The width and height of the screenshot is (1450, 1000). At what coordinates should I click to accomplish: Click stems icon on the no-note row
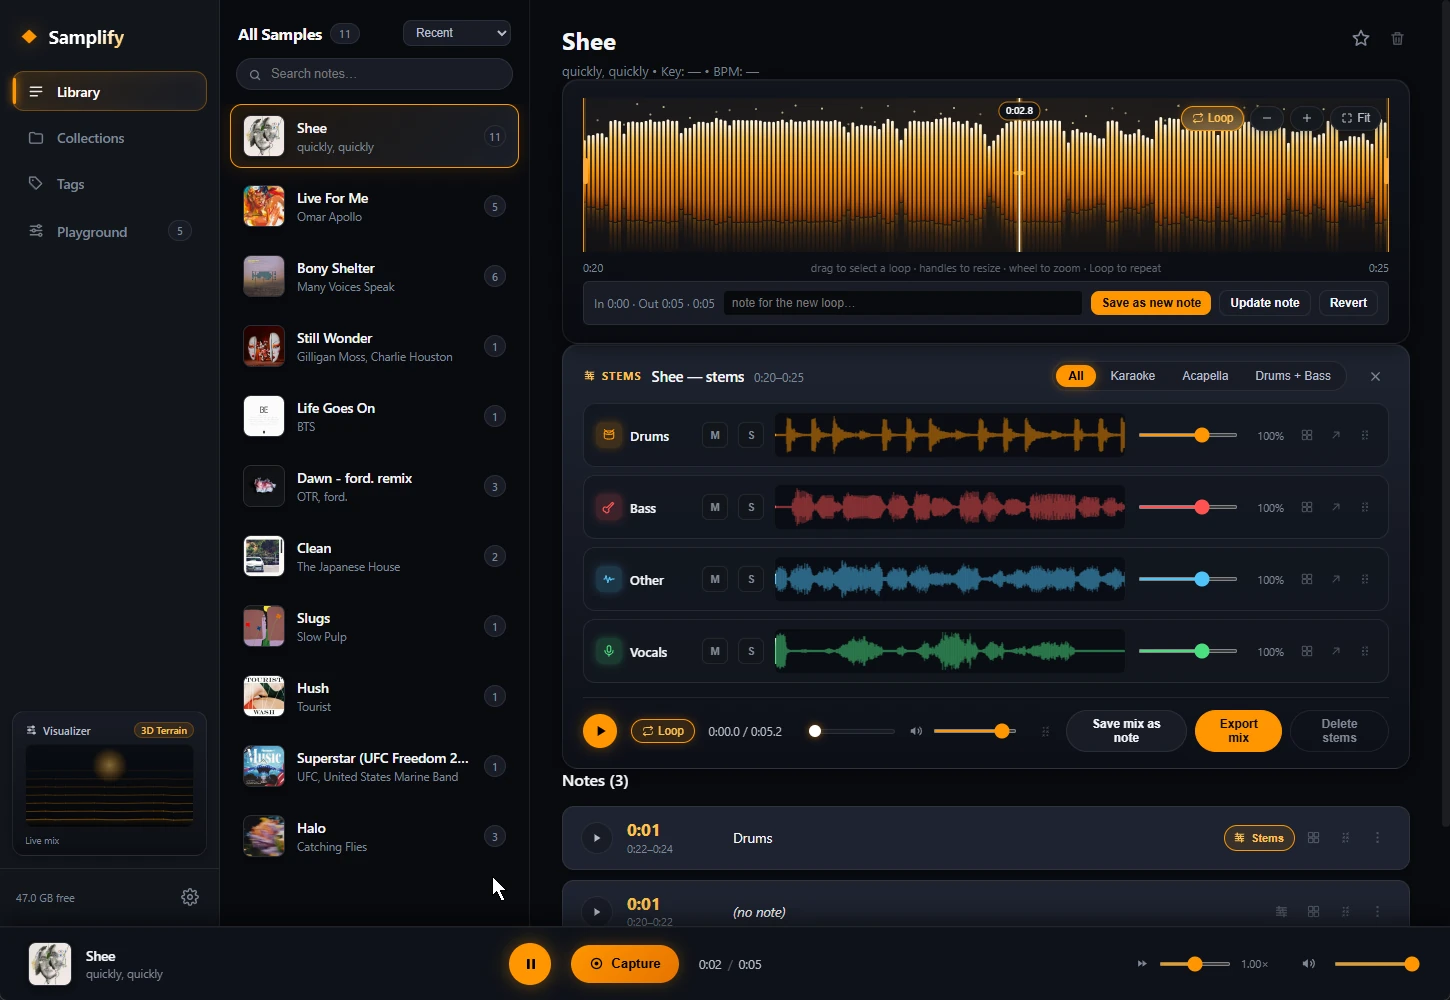[x=1282, y=911]
